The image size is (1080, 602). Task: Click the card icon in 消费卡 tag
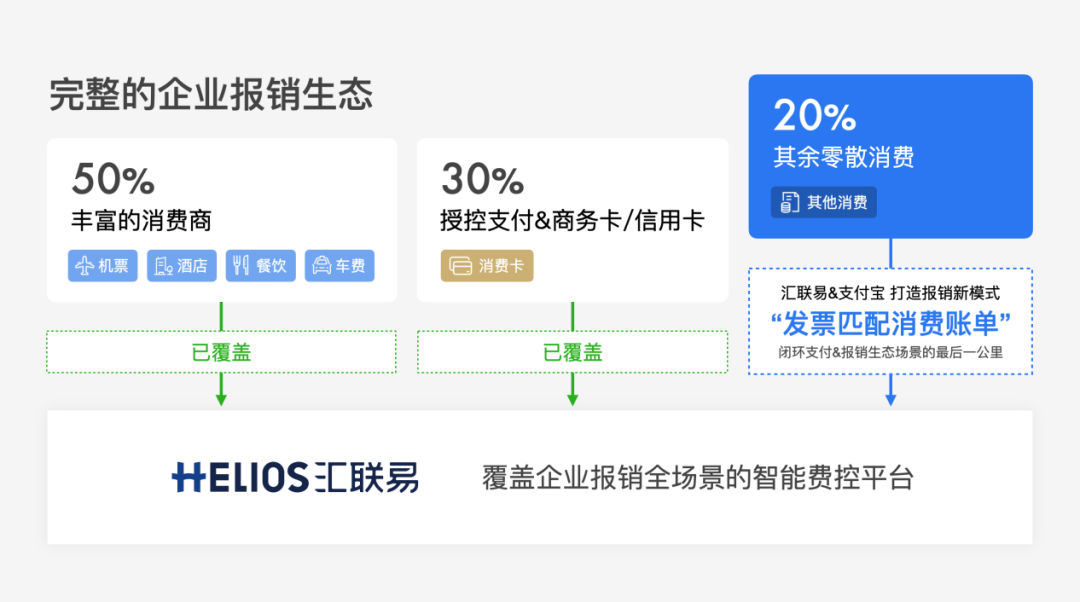click(x=461, y=266)
